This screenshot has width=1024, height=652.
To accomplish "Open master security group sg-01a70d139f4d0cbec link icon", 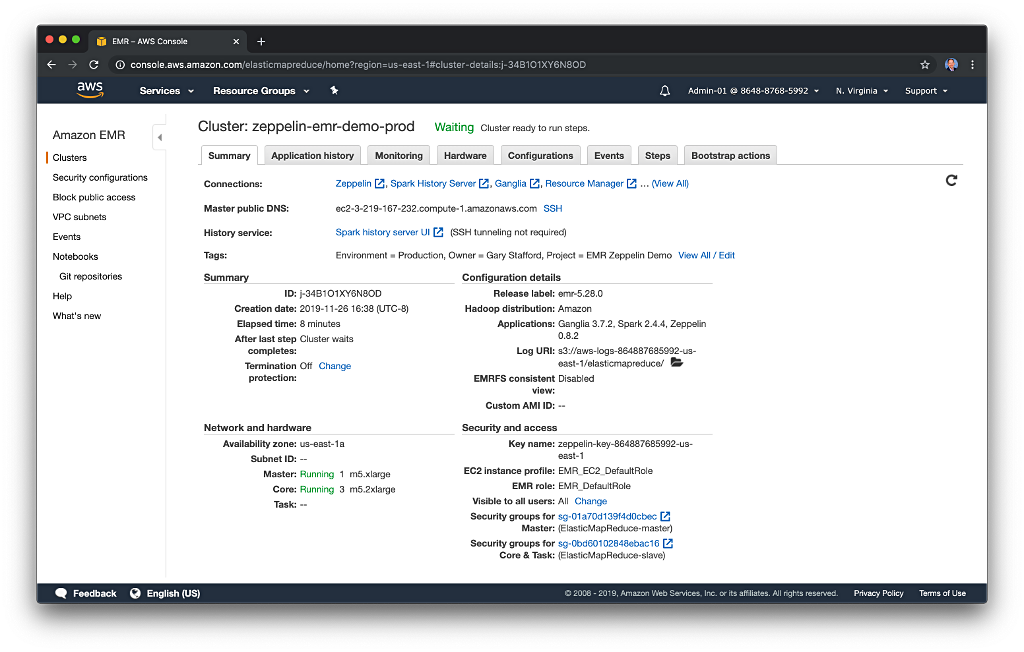I will pos(665,516).
